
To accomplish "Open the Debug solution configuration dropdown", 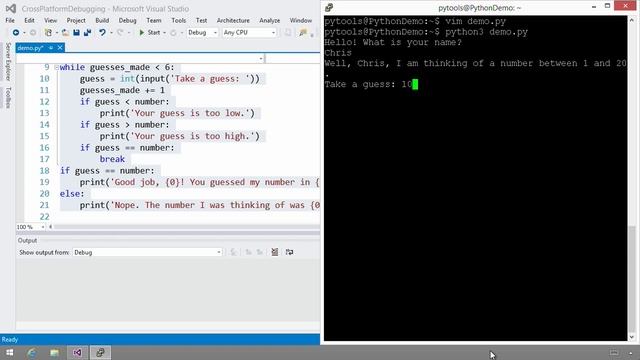I will (x=202, y=33).
